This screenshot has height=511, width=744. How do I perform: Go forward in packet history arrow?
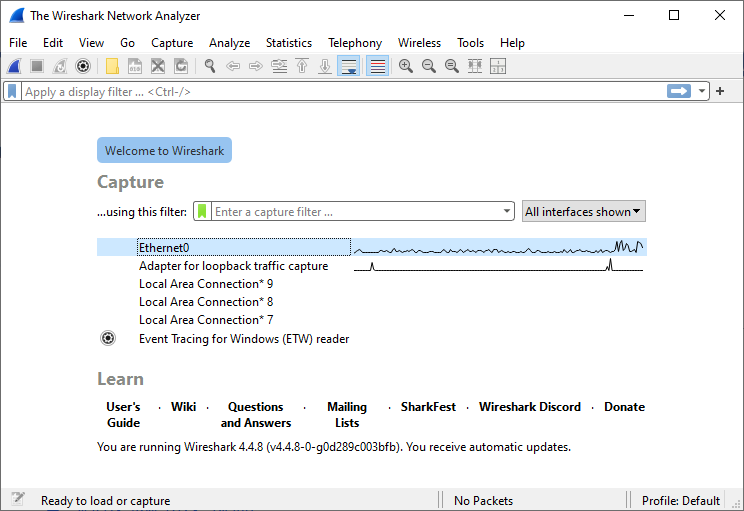pyautogui.click(x=256, y=66)
